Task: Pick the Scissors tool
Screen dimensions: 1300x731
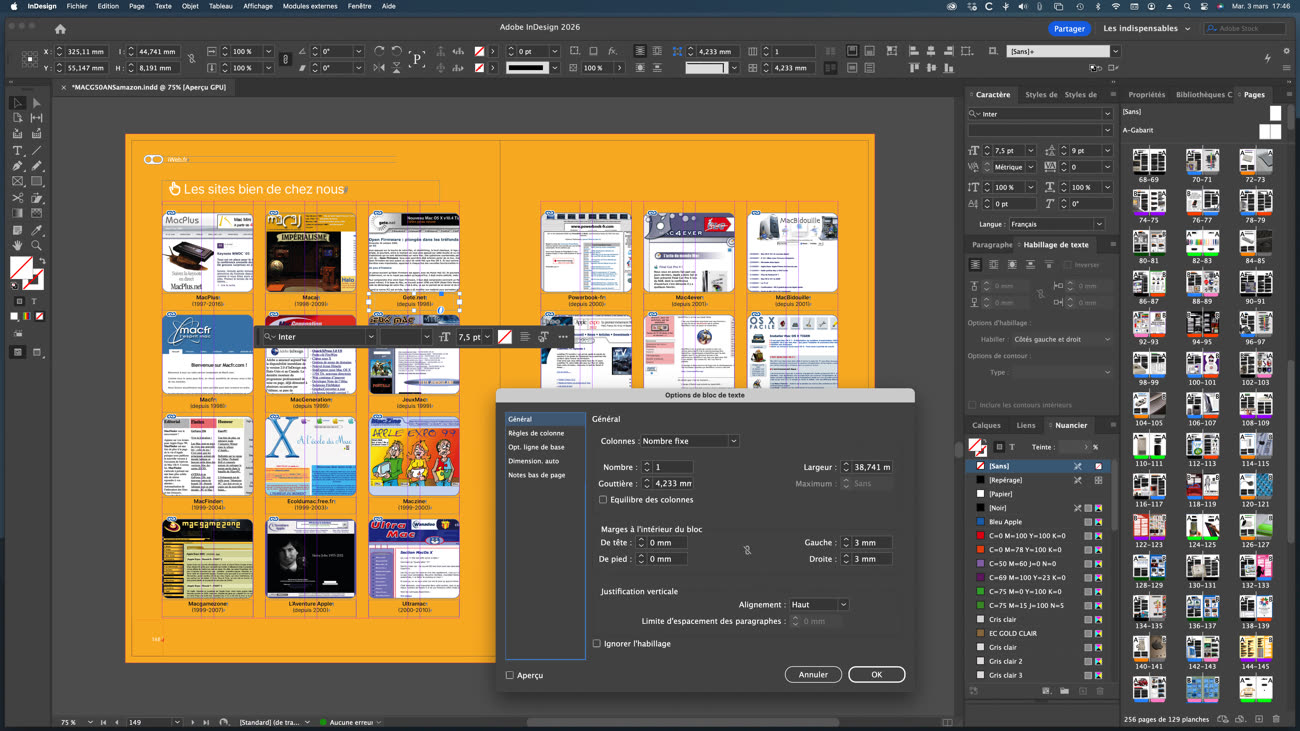Action: click(17, 198)
